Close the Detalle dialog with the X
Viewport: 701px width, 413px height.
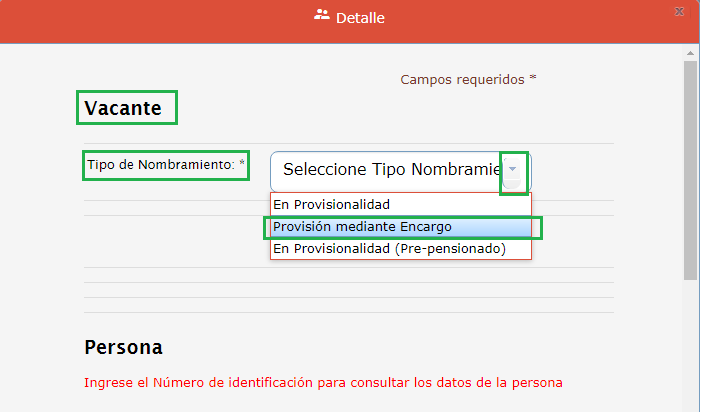[x=678, y=12]
